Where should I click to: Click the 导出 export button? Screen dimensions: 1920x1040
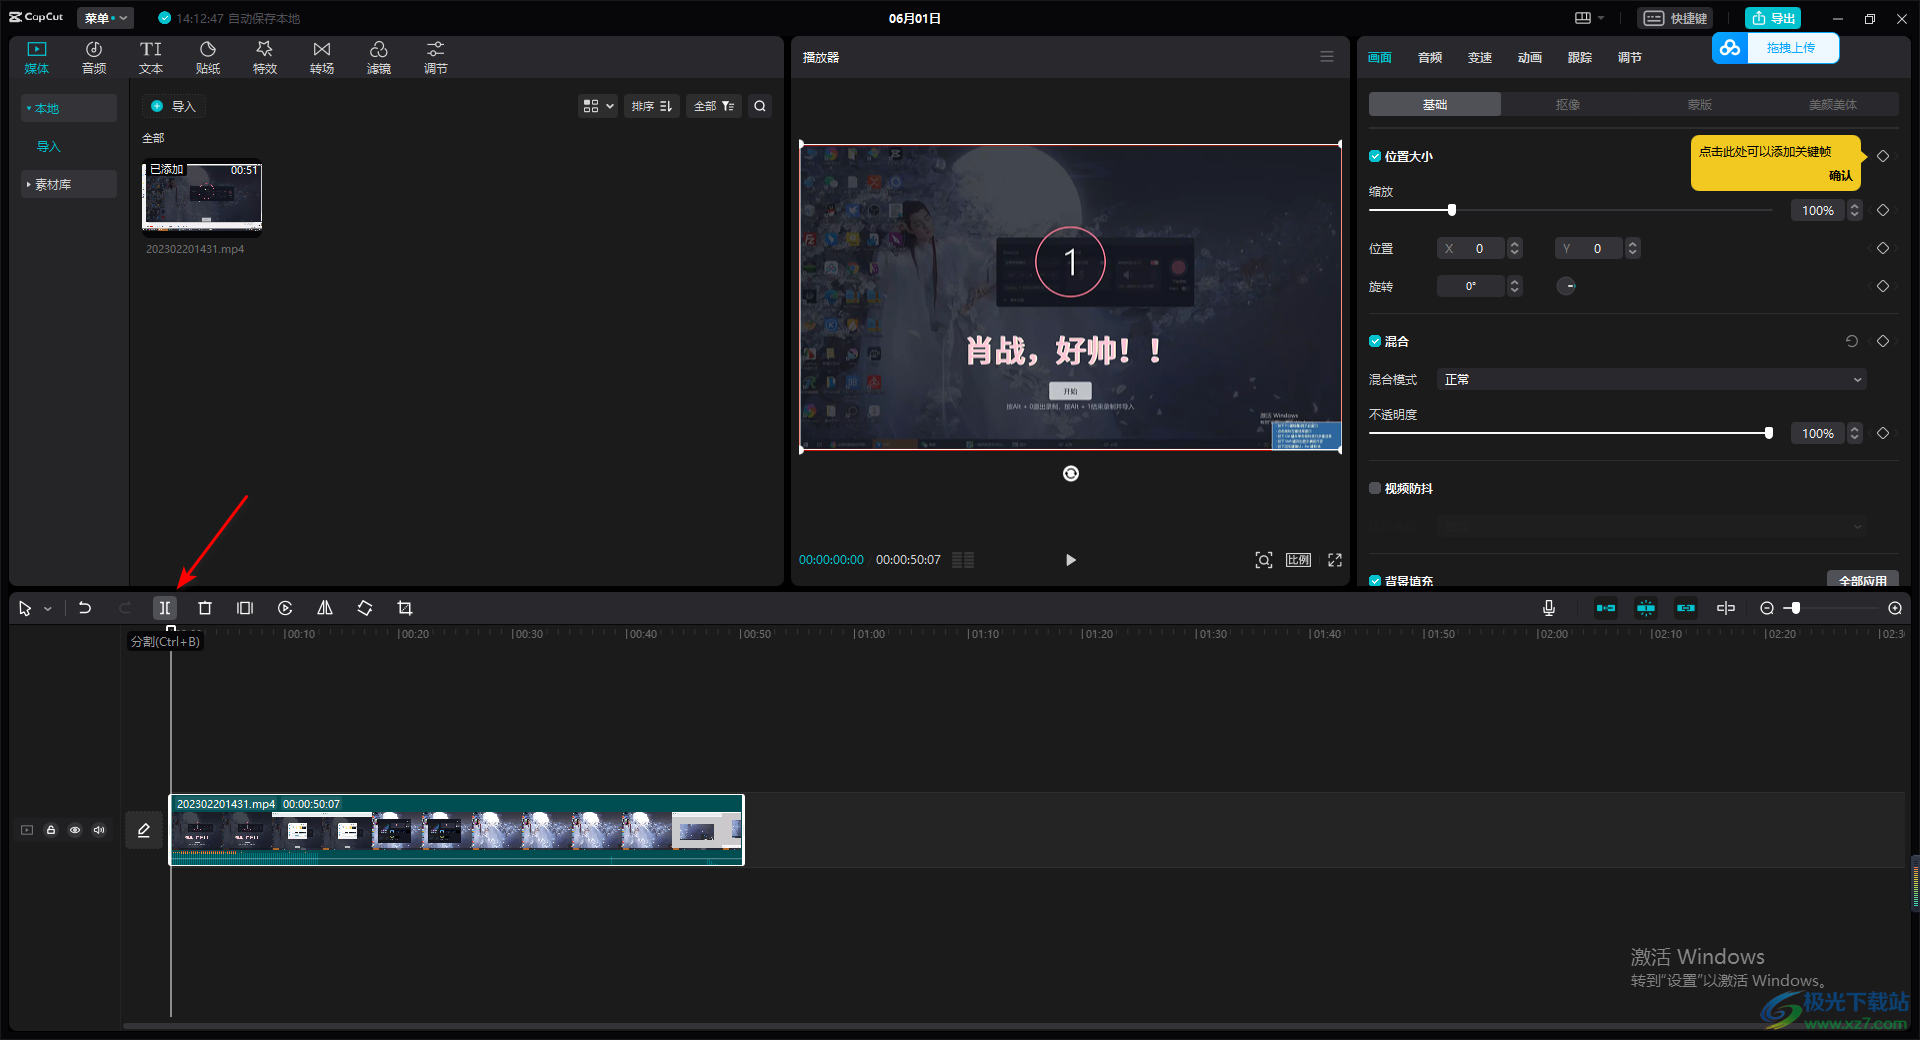click(x=1773, y=18)
